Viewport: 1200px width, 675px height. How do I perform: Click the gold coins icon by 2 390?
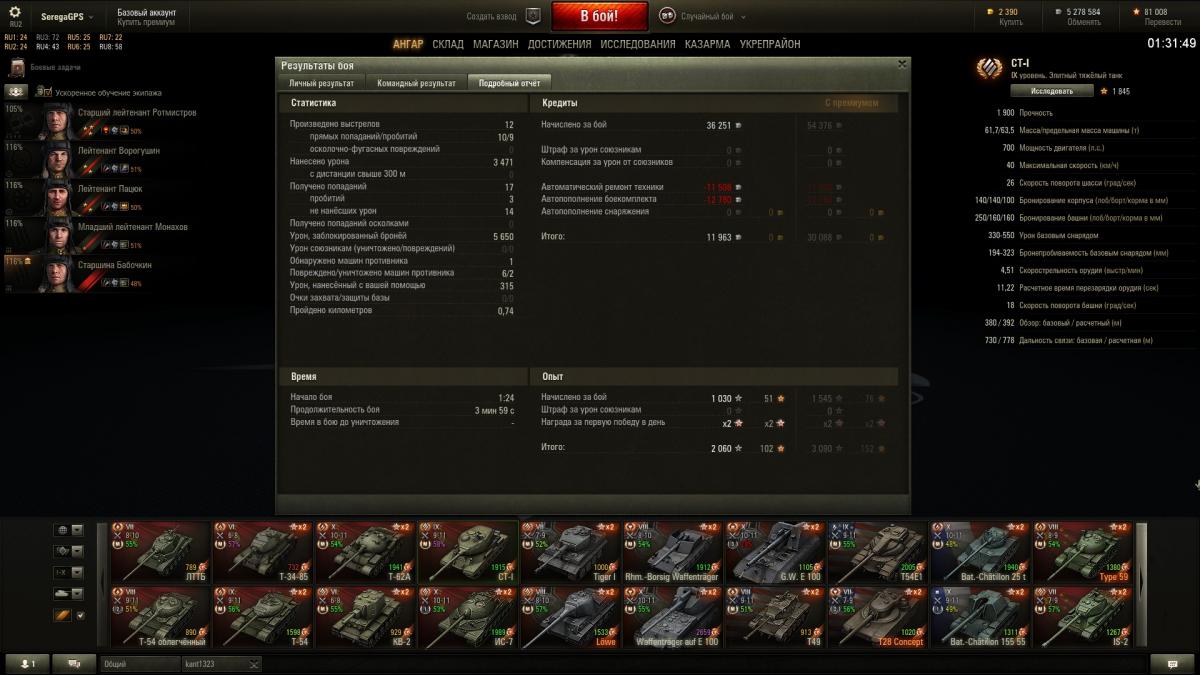(990, 12)
